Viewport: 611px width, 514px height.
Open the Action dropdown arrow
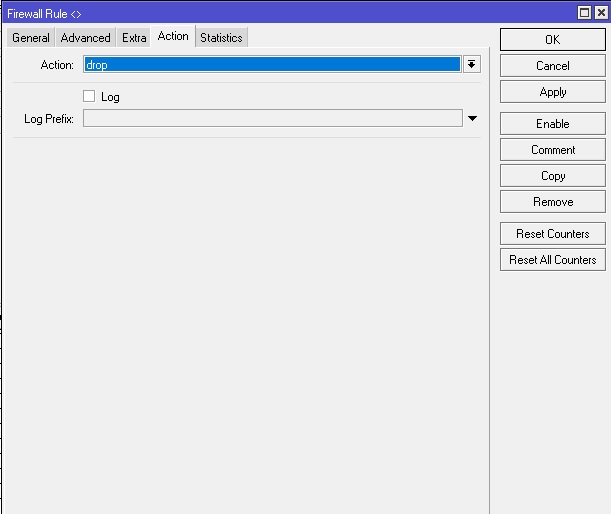[471, 64]
